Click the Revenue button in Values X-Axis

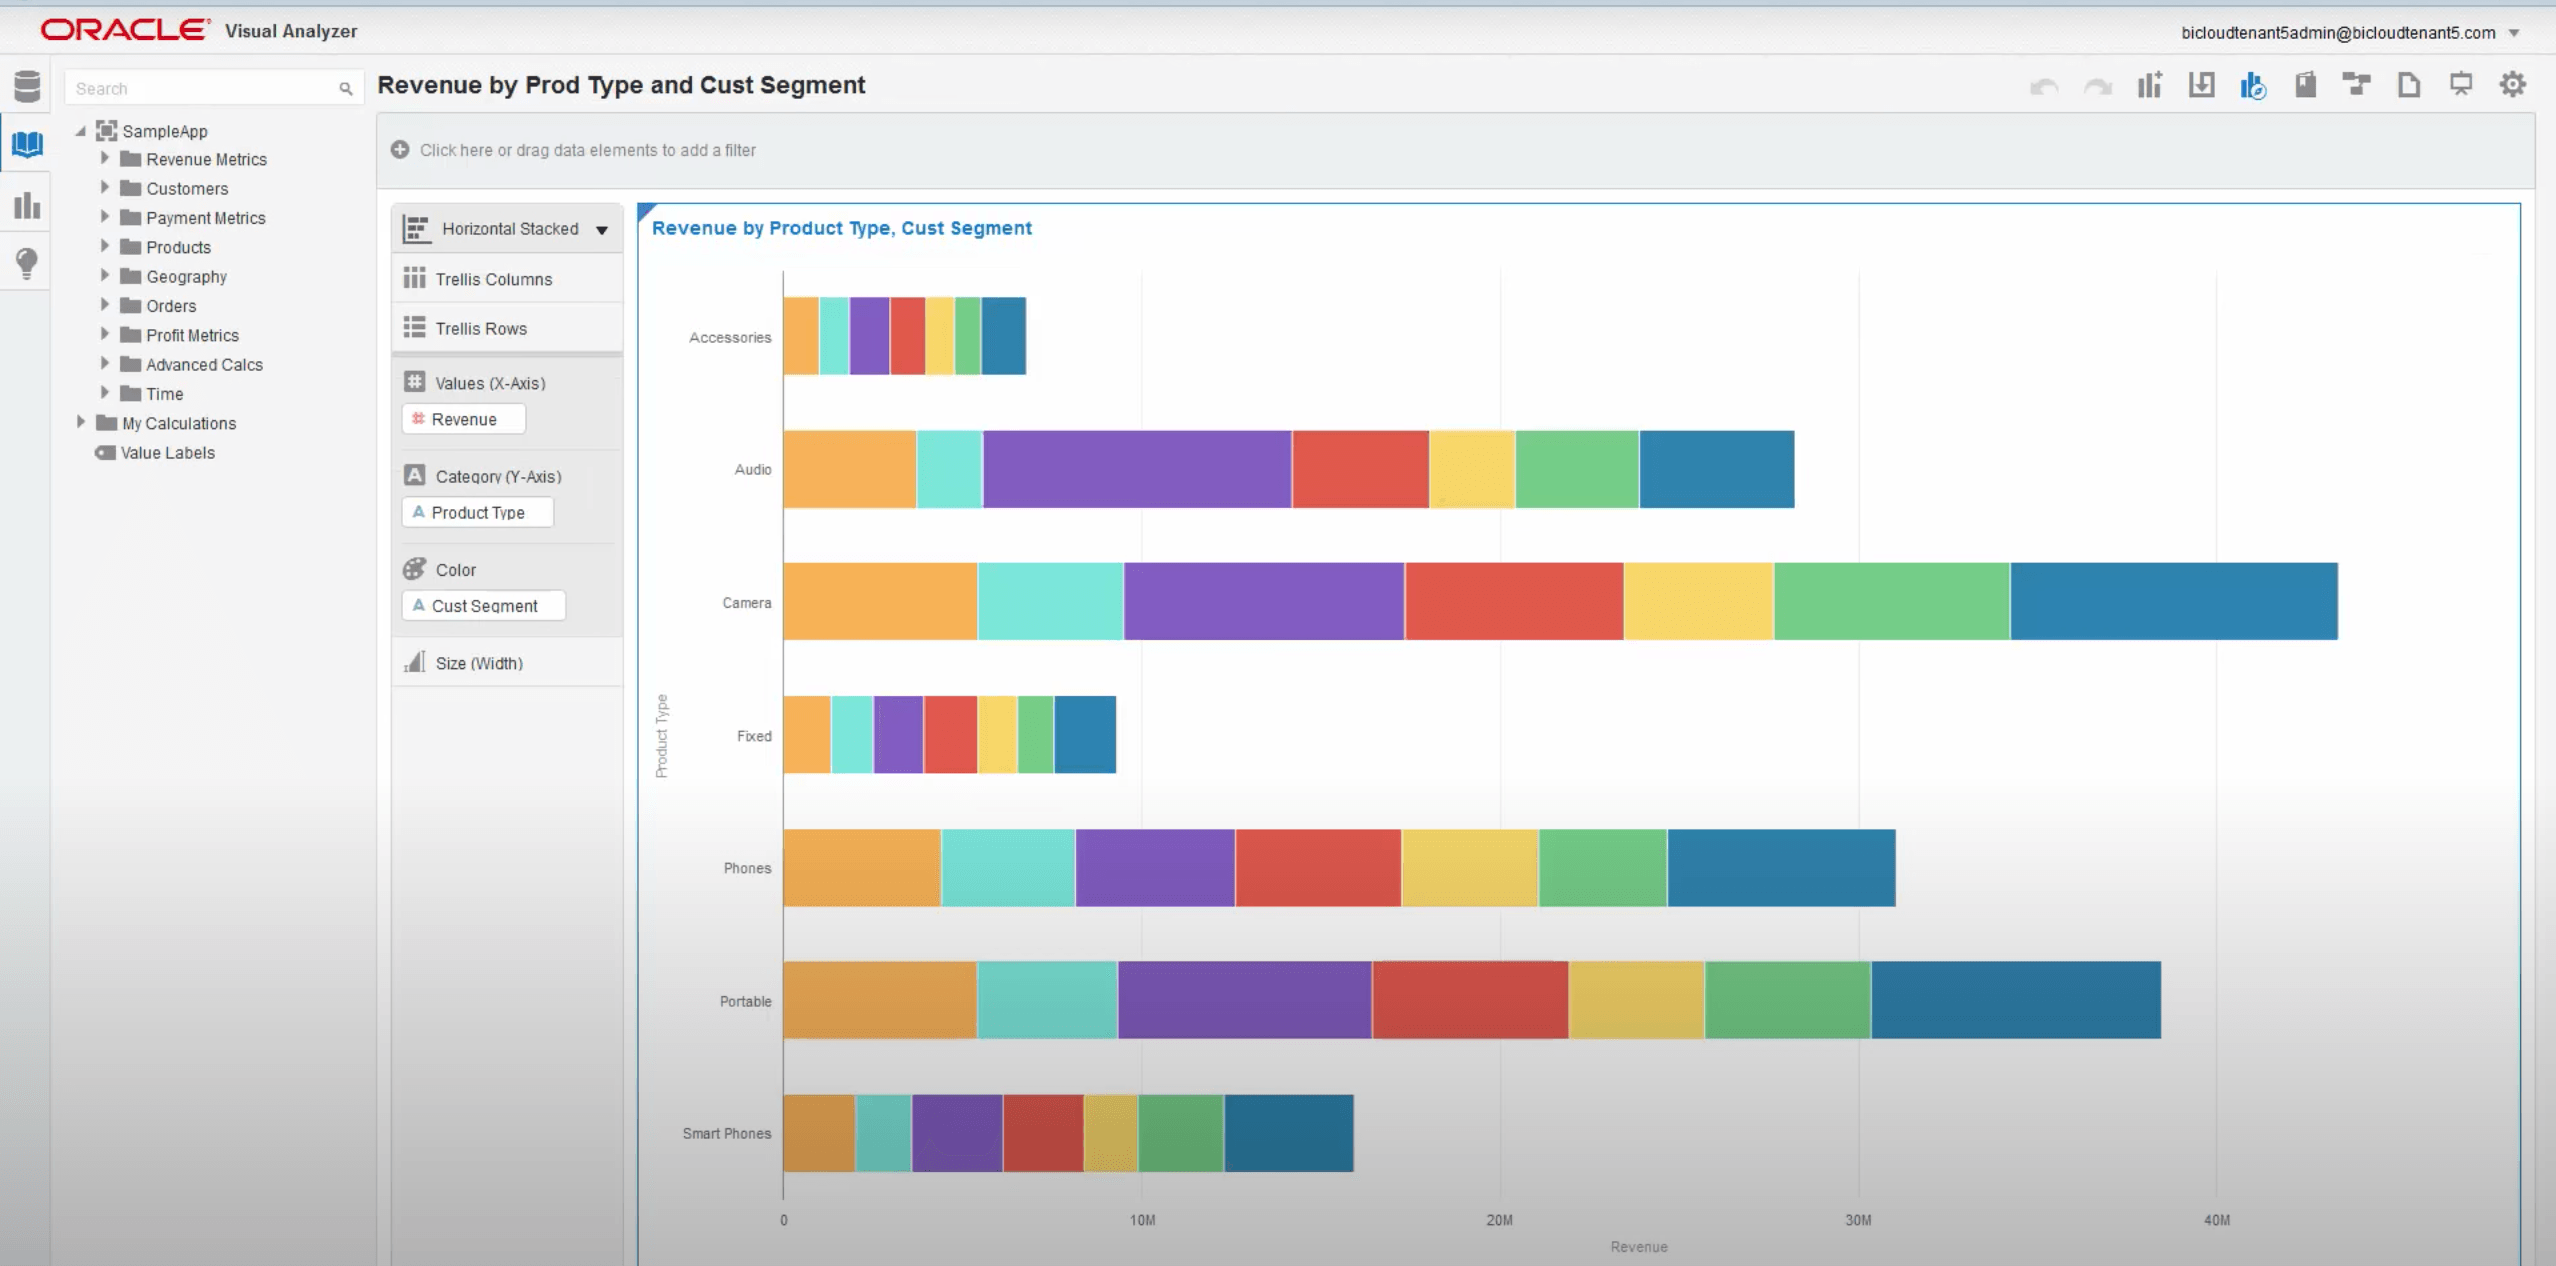click(463, 419)
